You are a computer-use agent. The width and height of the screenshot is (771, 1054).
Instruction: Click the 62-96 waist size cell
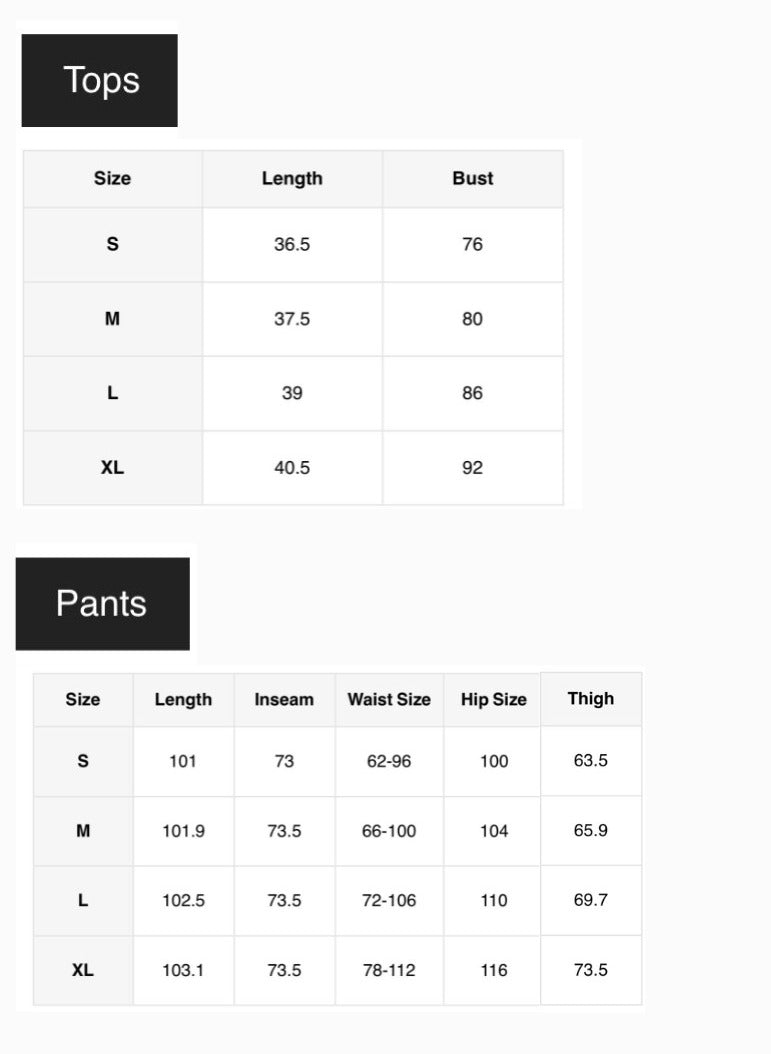click(389, 761)
